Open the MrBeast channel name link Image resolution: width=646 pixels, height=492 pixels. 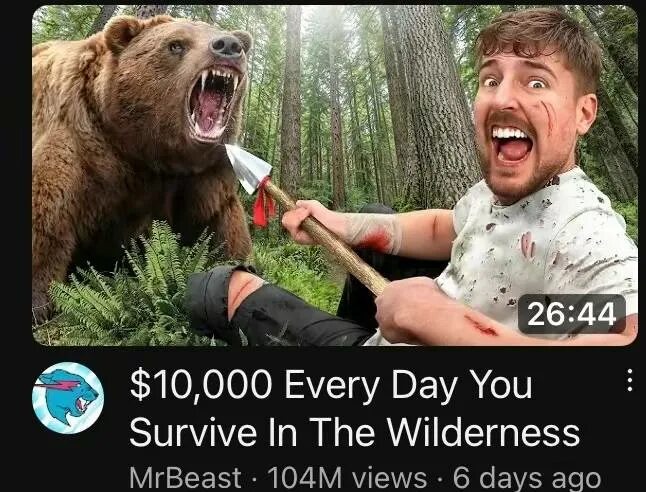click(x=185, y=478)
